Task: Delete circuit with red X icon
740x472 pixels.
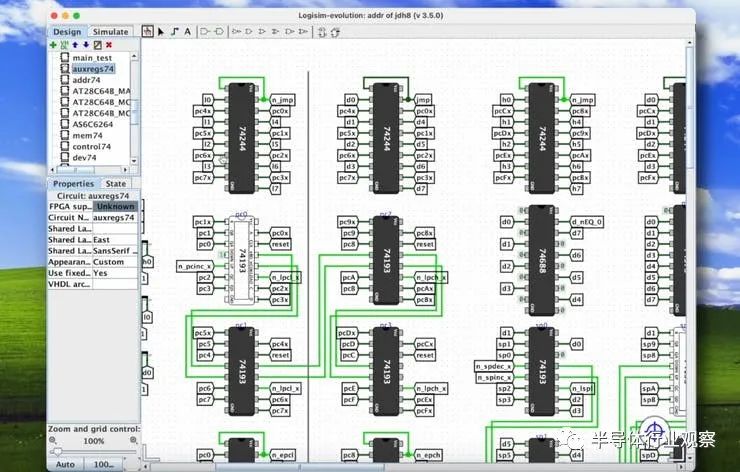Action: click(x=109, y=45)
